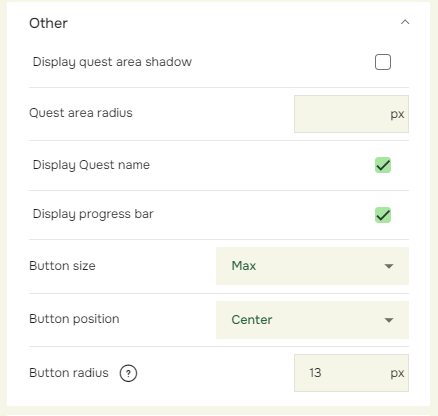Click the Button radius label text
Viewport: 438px width, 416px height.
(69, 373)
